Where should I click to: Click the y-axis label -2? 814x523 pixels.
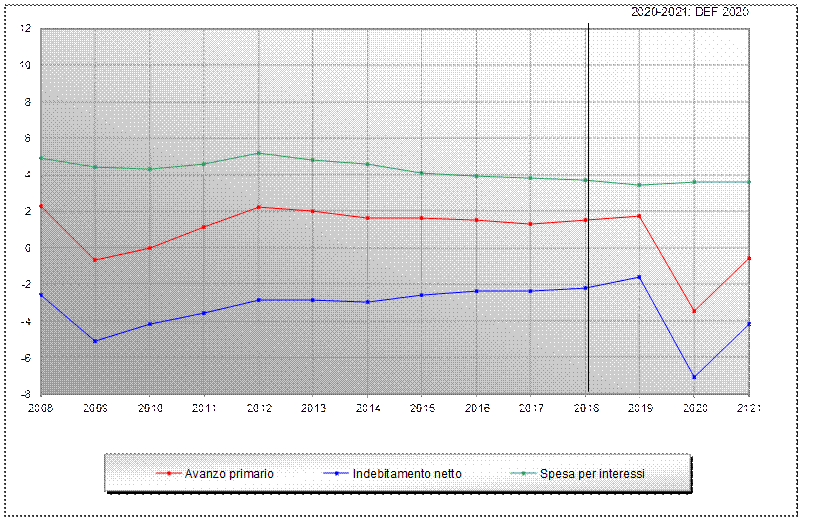coord(25,285)
